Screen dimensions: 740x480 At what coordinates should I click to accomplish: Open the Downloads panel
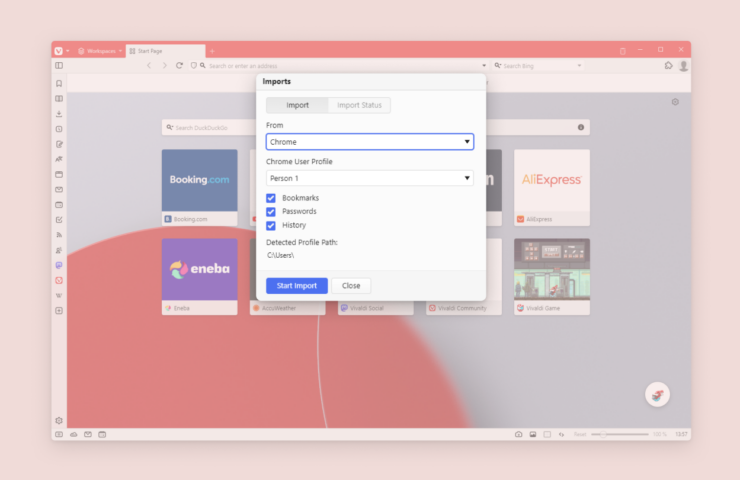[59, 114]
